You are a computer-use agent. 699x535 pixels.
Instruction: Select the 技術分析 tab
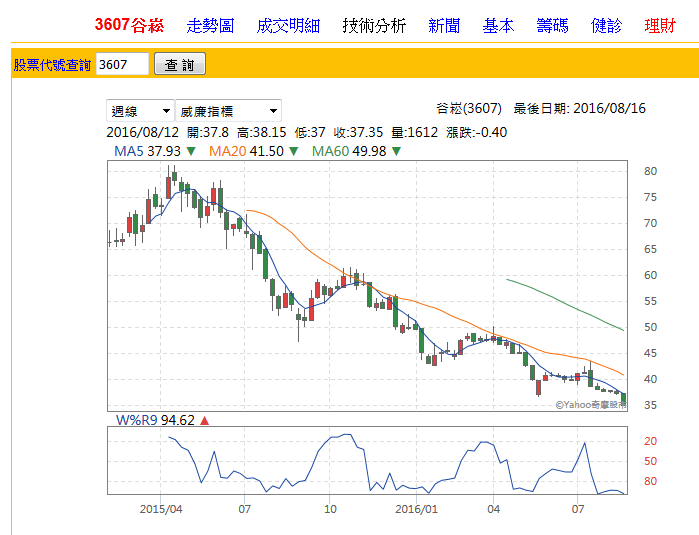coord(374,25)
